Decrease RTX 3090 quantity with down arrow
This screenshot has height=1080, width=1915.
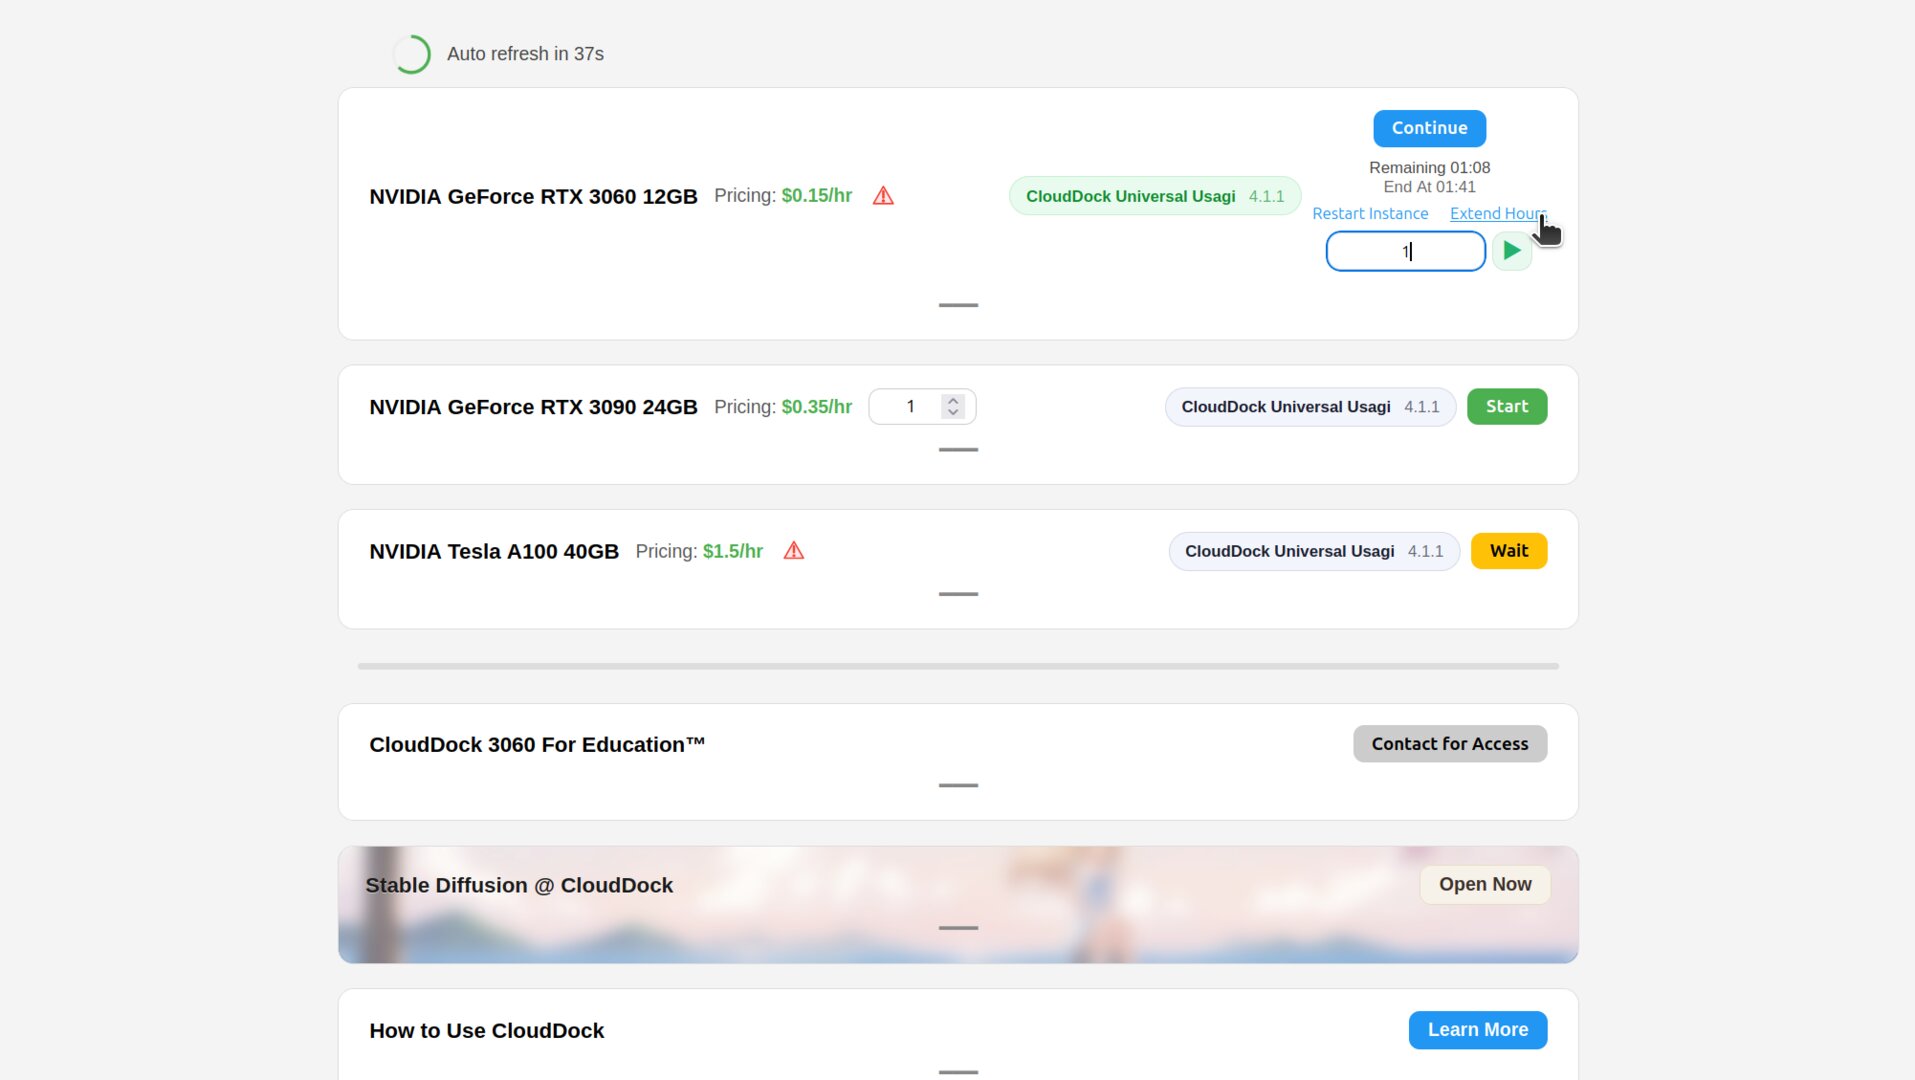(x=952, y=413)
